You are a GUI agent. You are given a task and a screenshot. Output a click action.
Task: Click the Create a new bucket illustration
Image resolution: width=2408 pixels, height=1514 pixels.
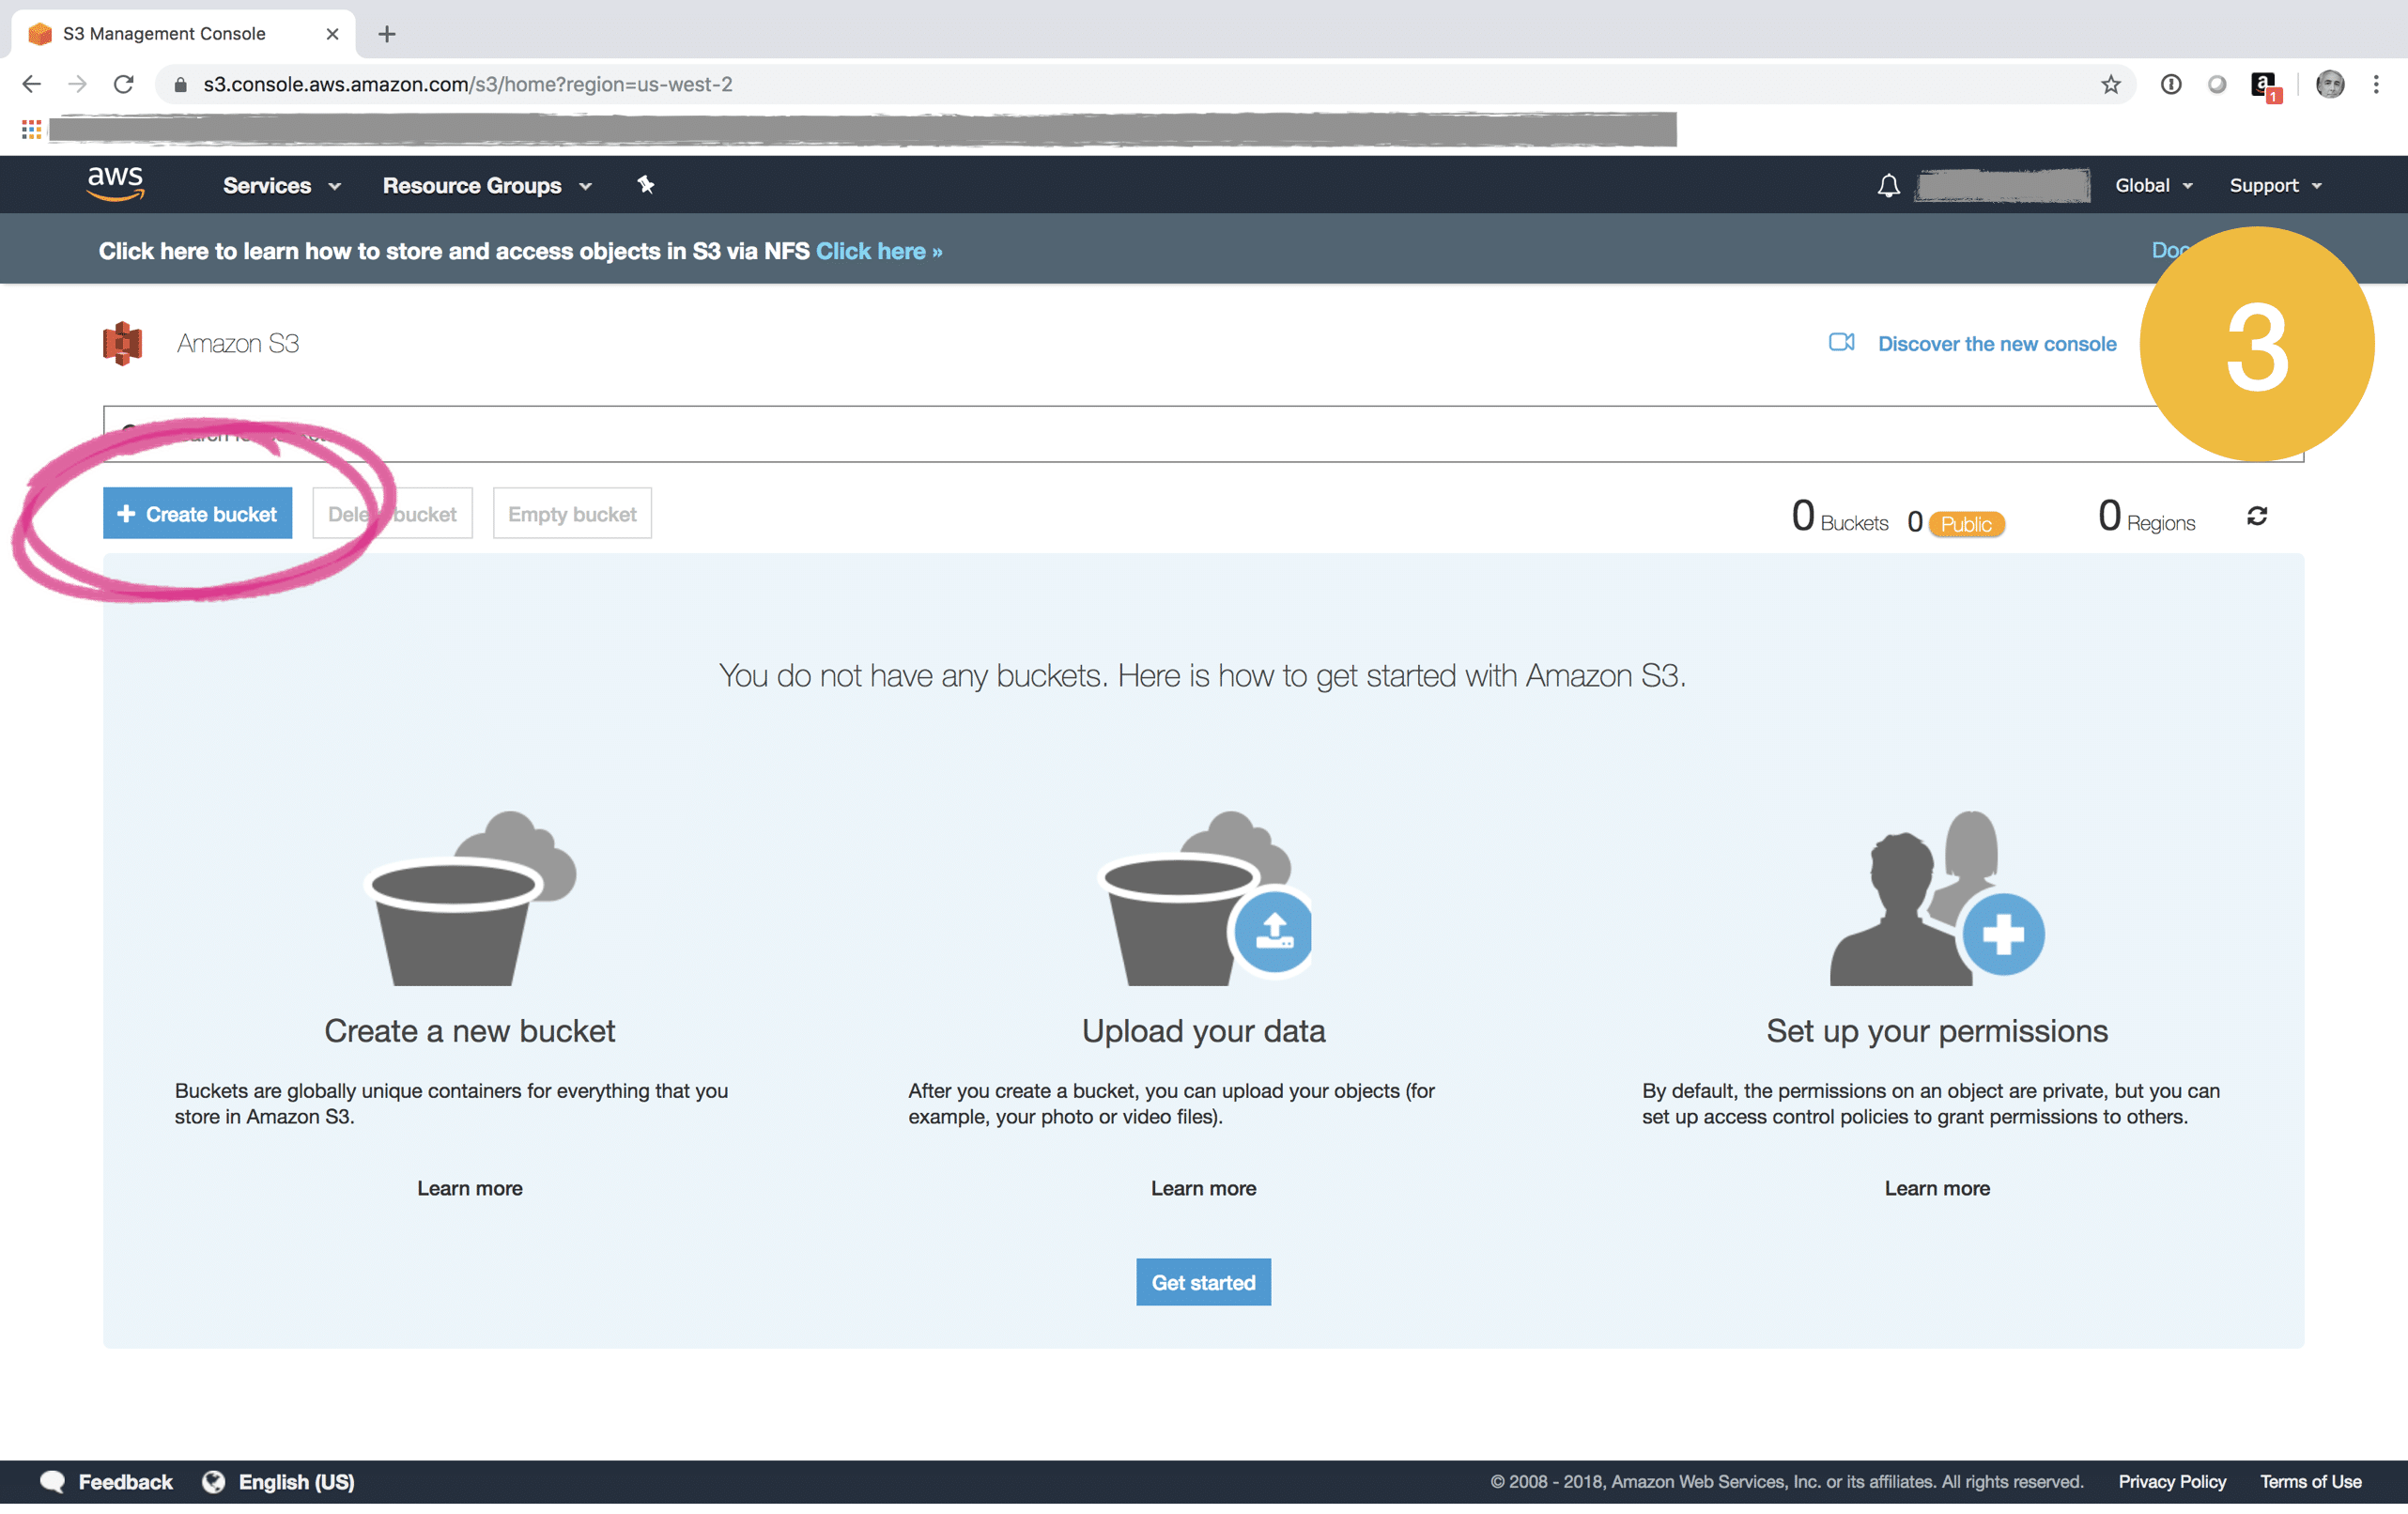point(470,897)
